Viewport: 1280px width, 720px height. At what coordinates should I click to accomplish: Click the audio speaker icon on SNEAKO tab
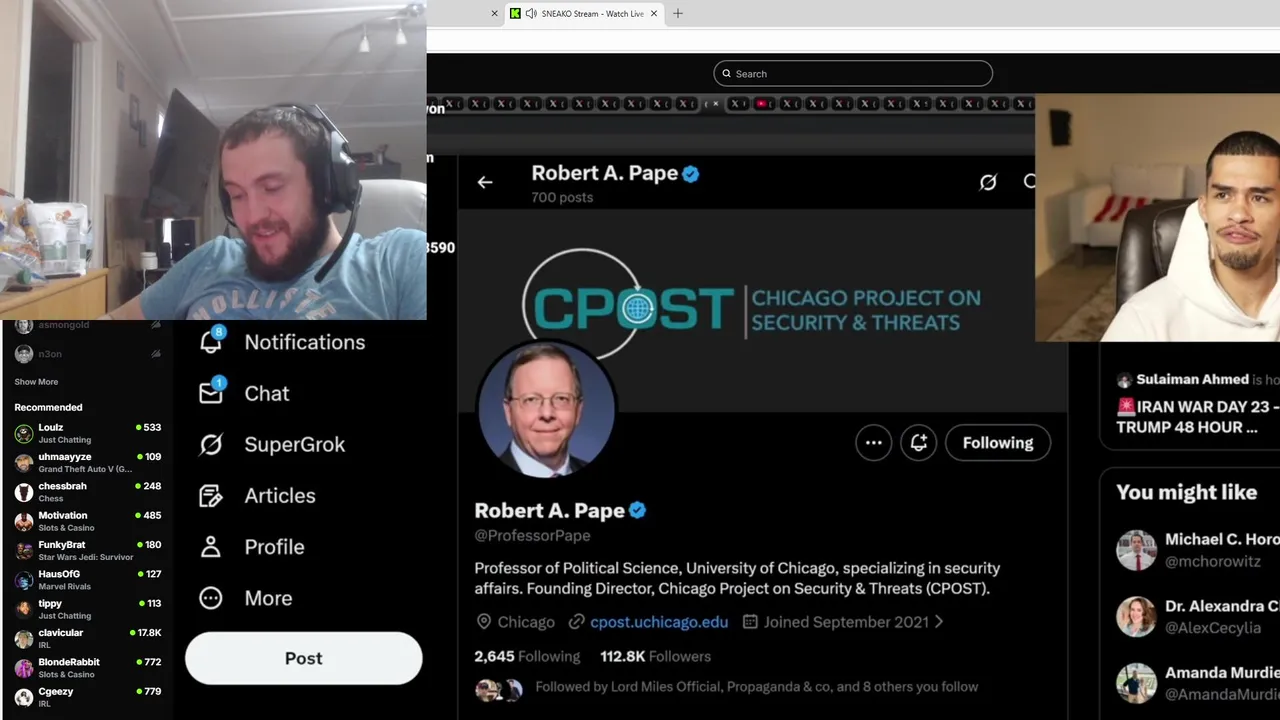pyautogui.click(x=531, y=13)
